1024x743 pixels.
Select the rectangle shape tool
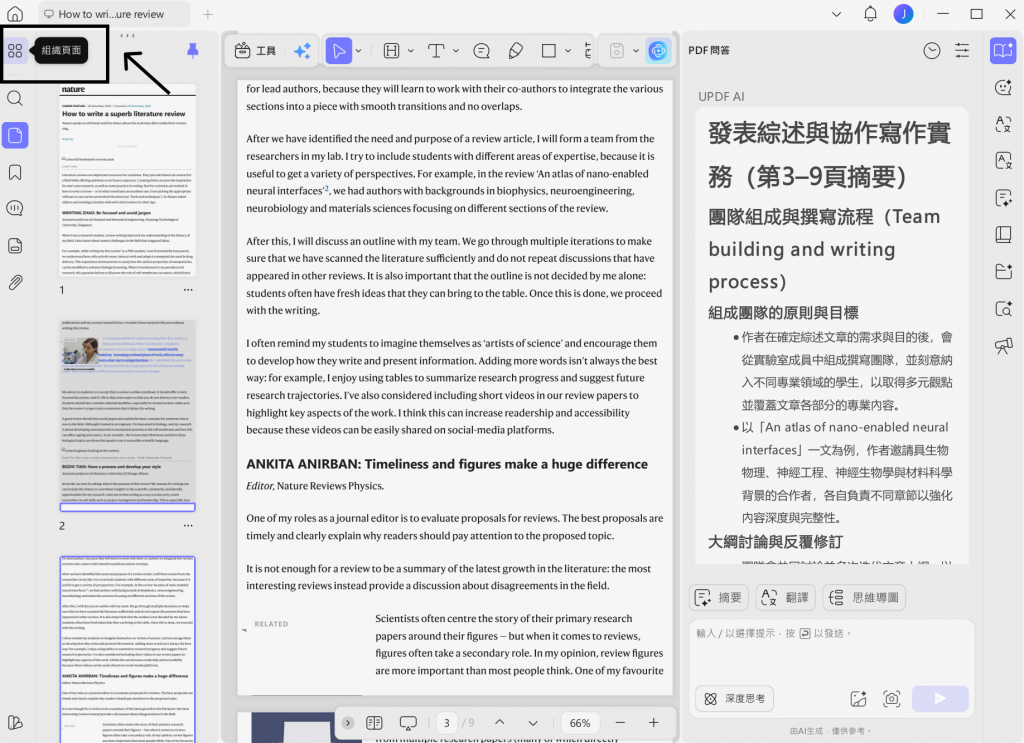(549, 51)
